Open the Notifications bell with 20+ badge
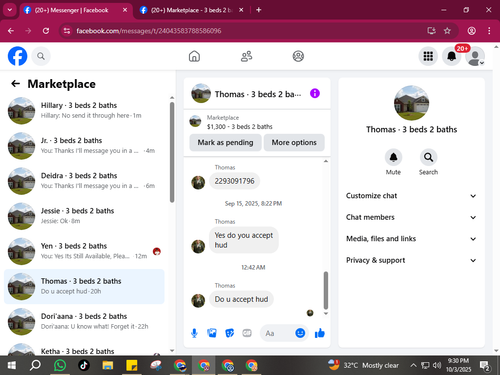The height and width of the screenshot is (375, 500). click(x=452, y=56)
